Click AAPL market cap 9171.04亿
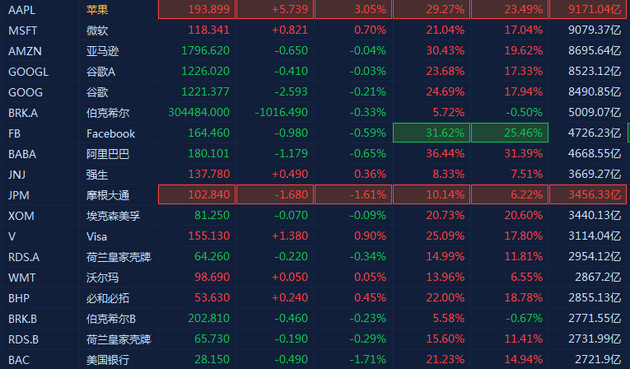630x369 pixels. [589, 9]
